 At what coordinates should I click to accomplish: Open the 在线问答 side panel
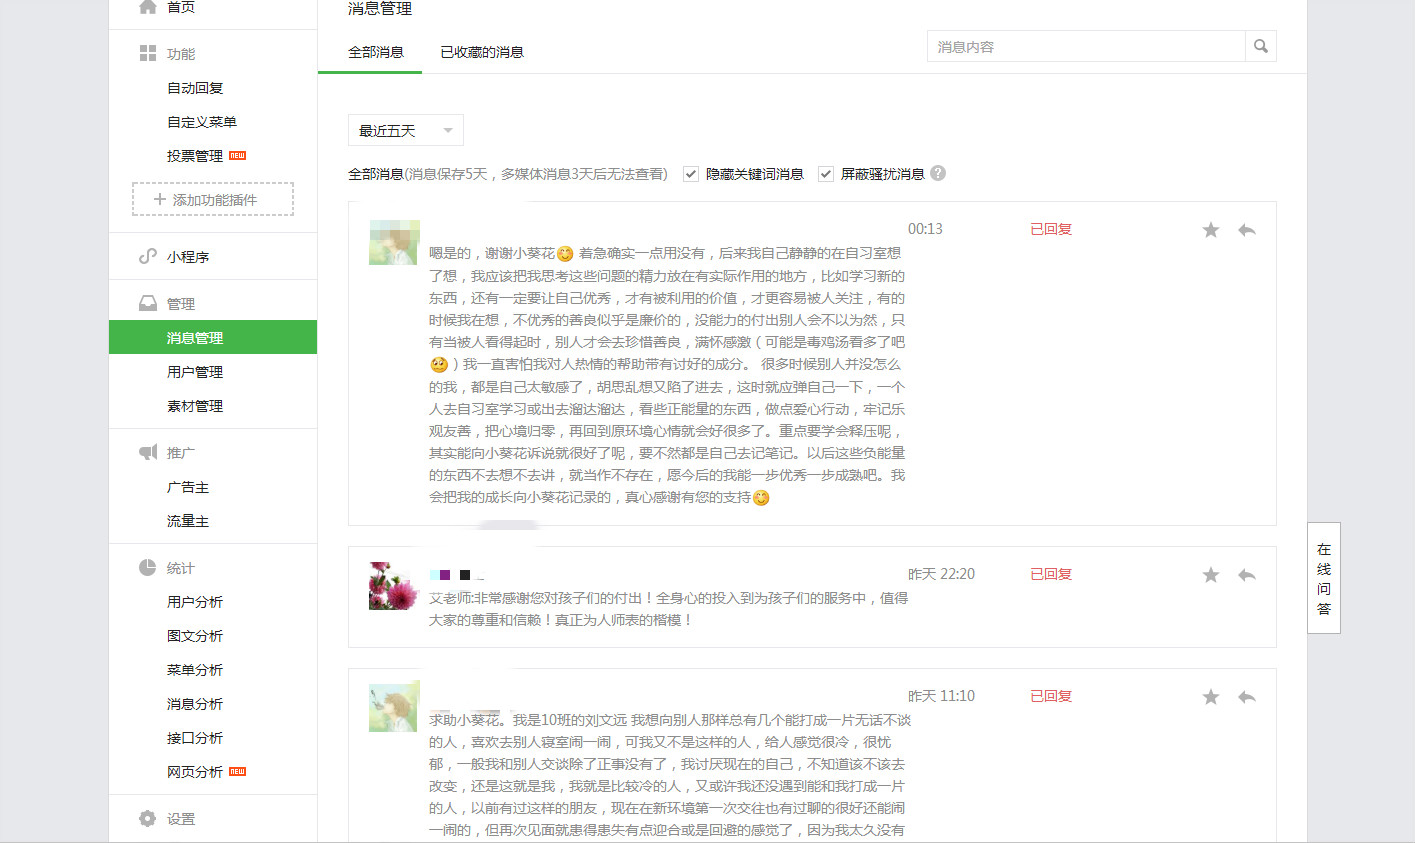pos(1323,578)
